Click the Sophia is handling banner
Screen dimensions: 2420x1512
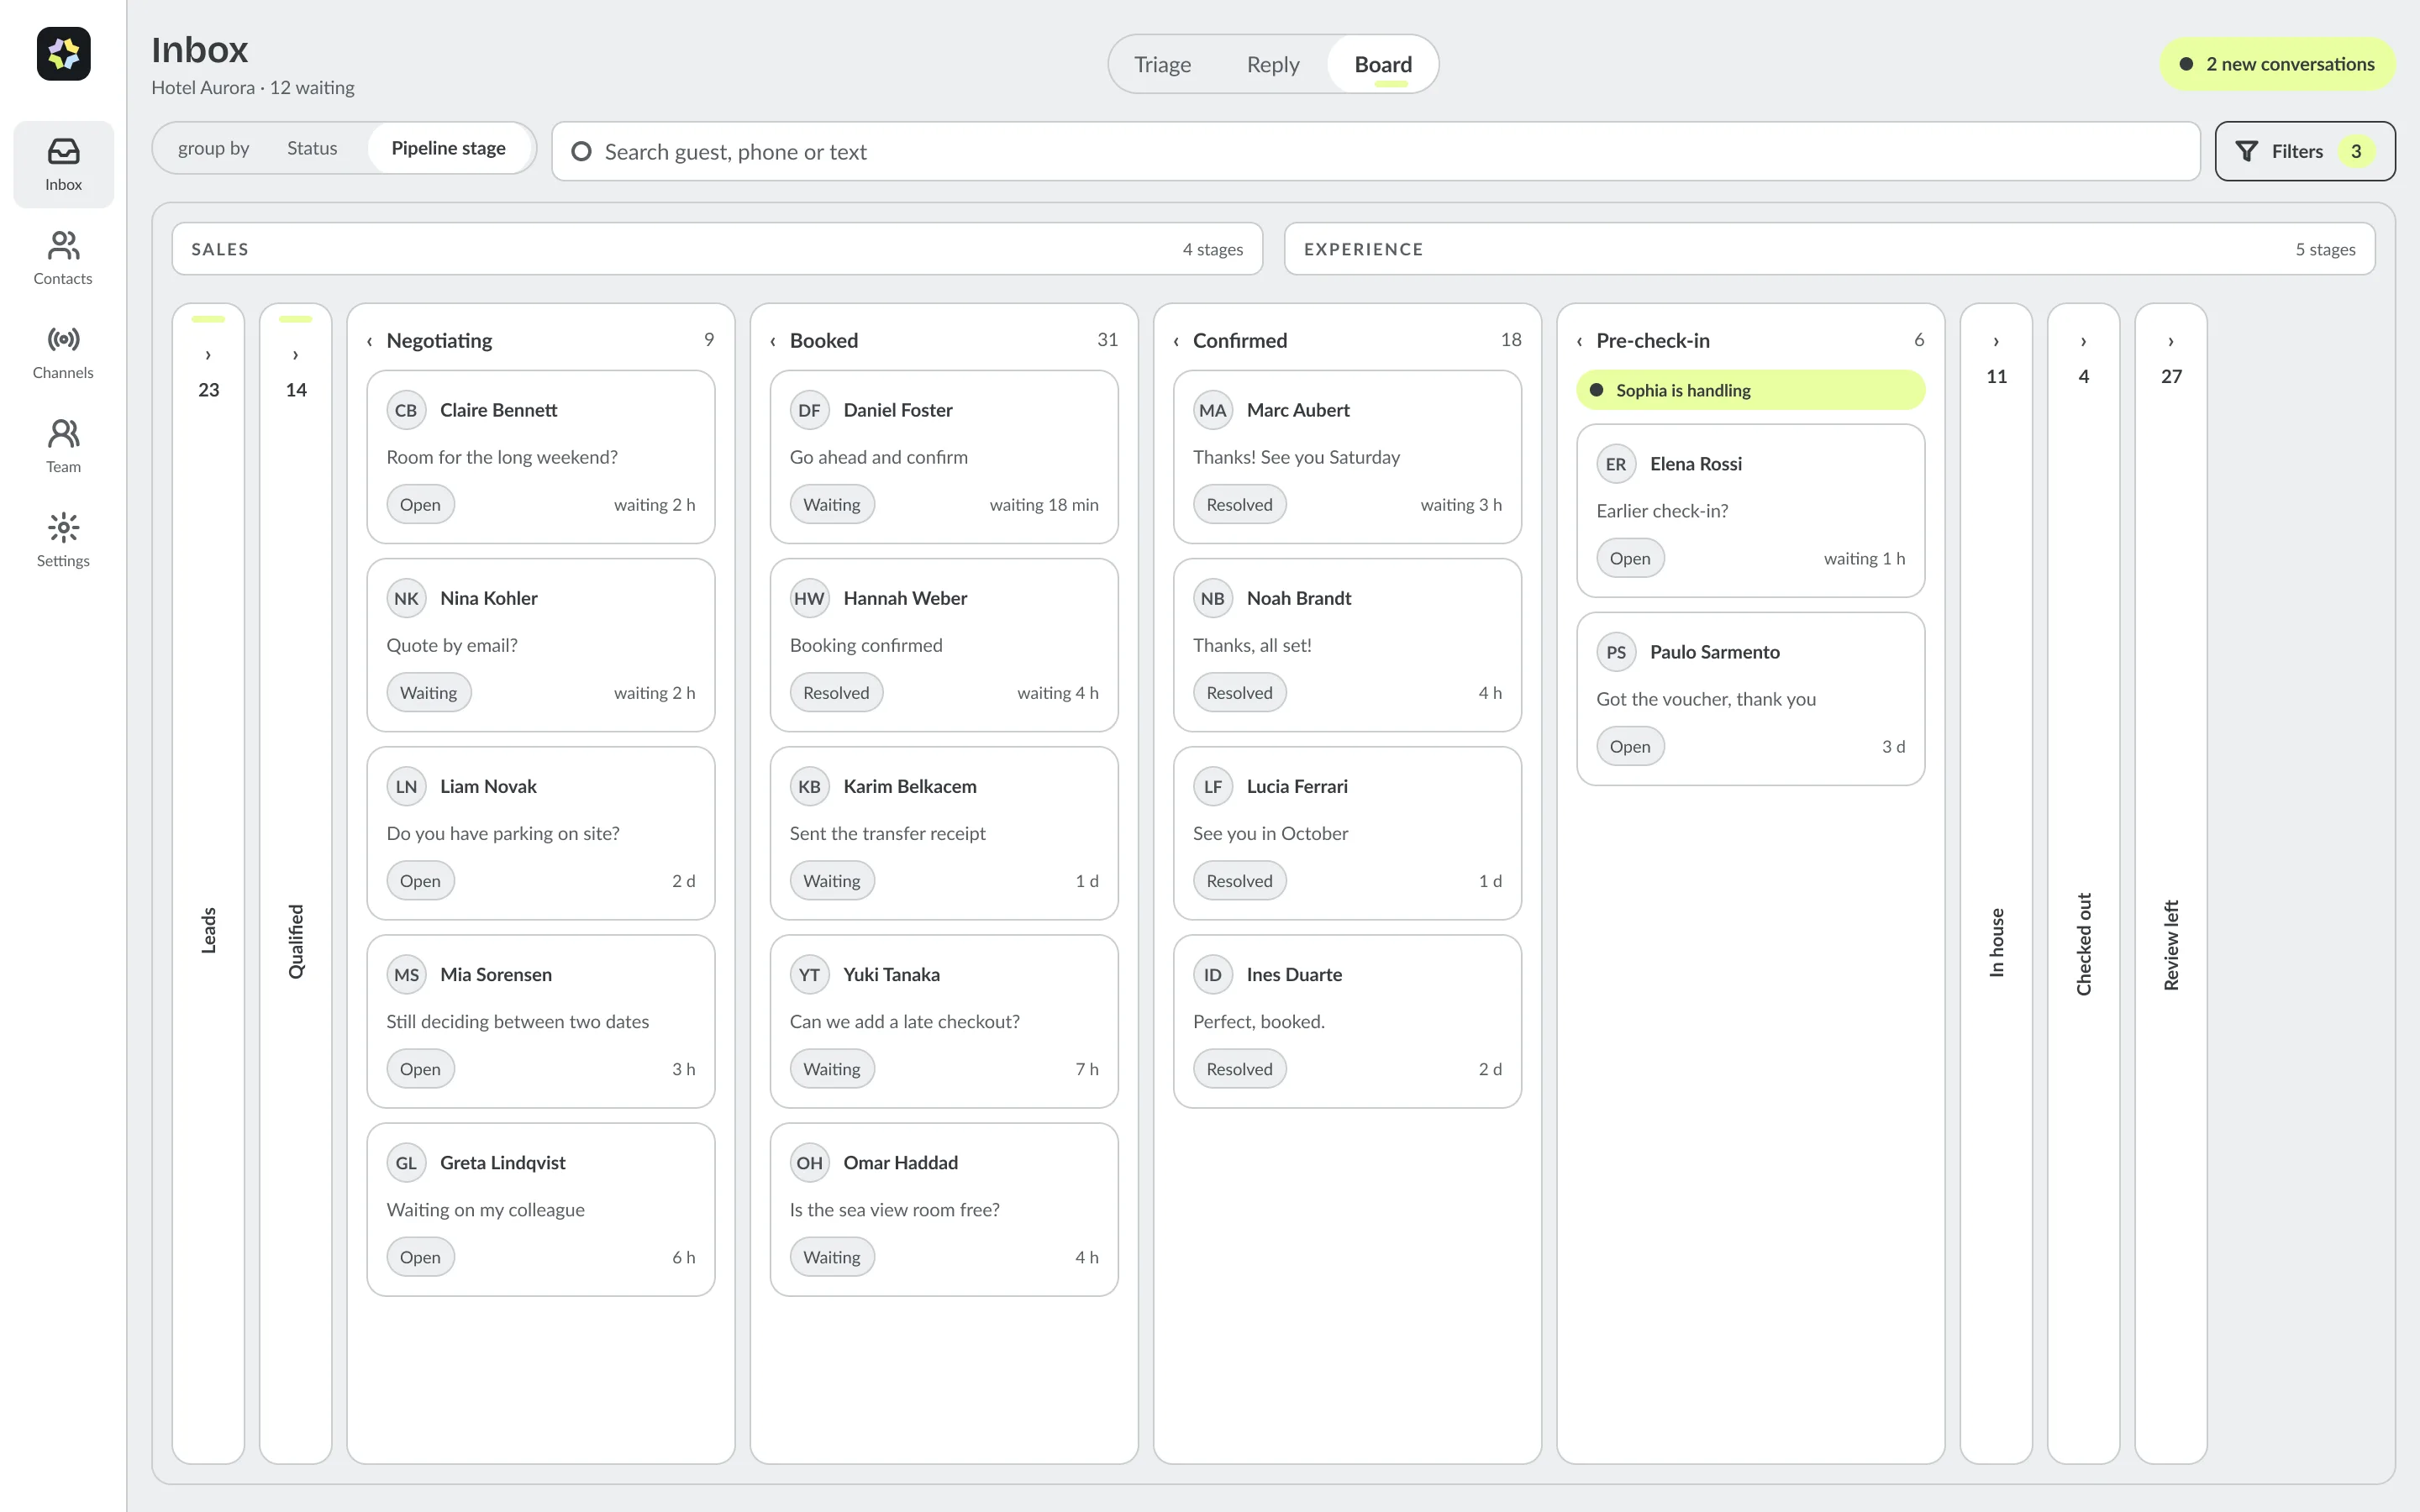point(1750,390)
